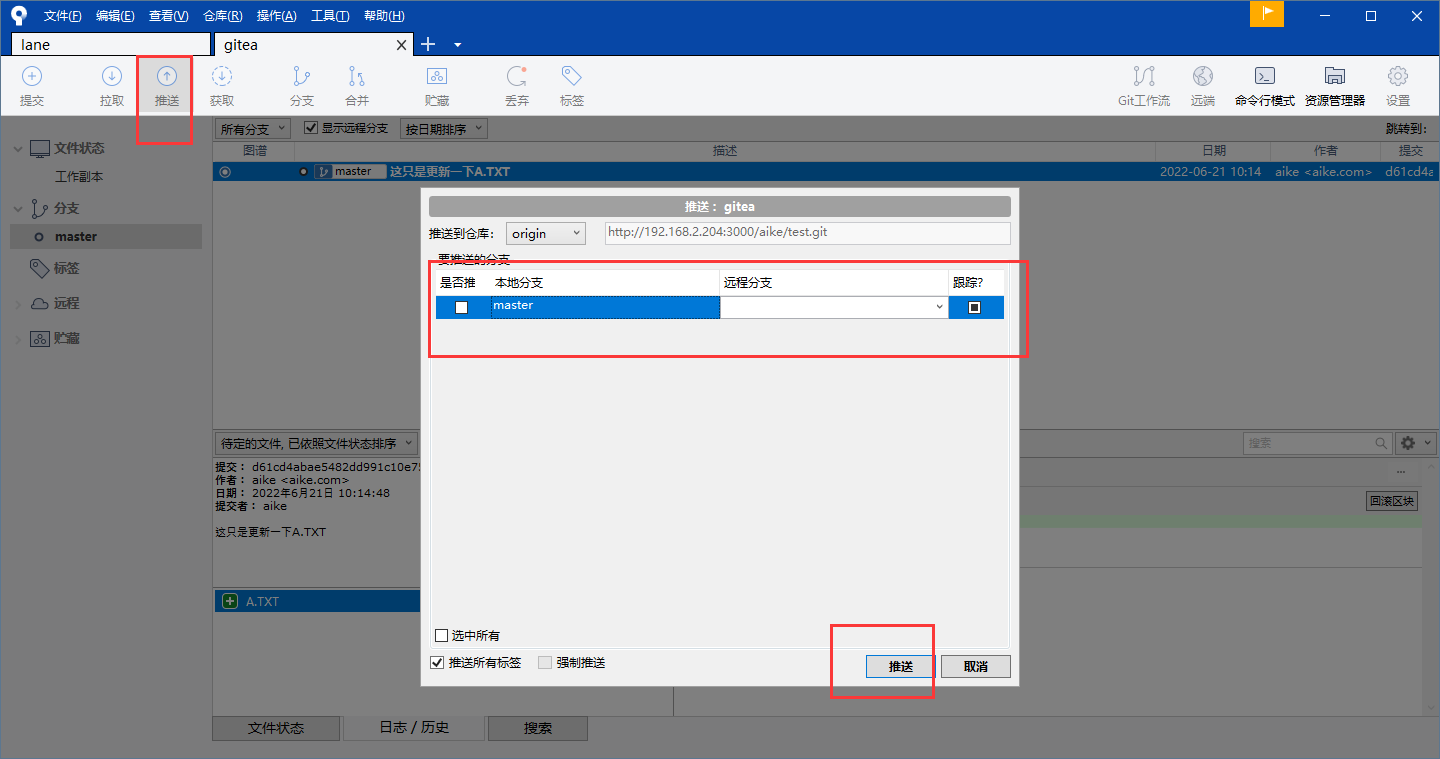Open the 帮助(H) menu
This screenshot has height=759, width=1440.
point(384,16)
